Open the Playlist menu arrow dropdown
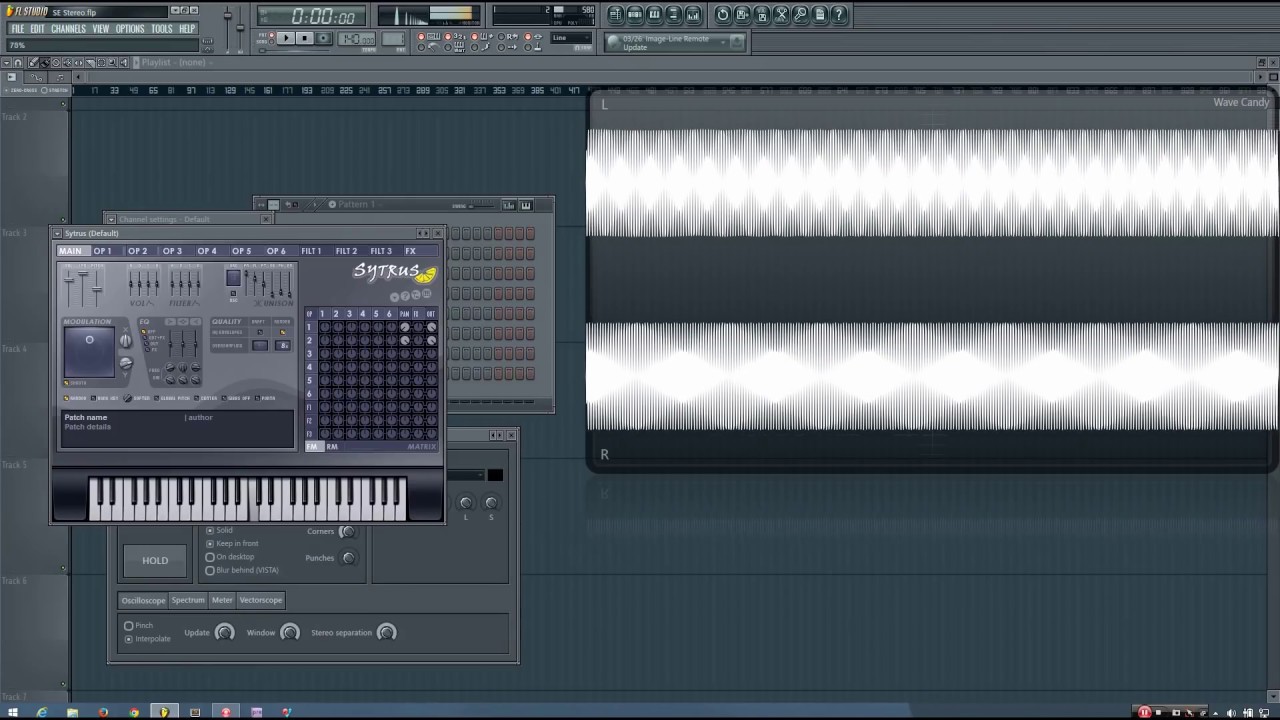 coord(6,62)
